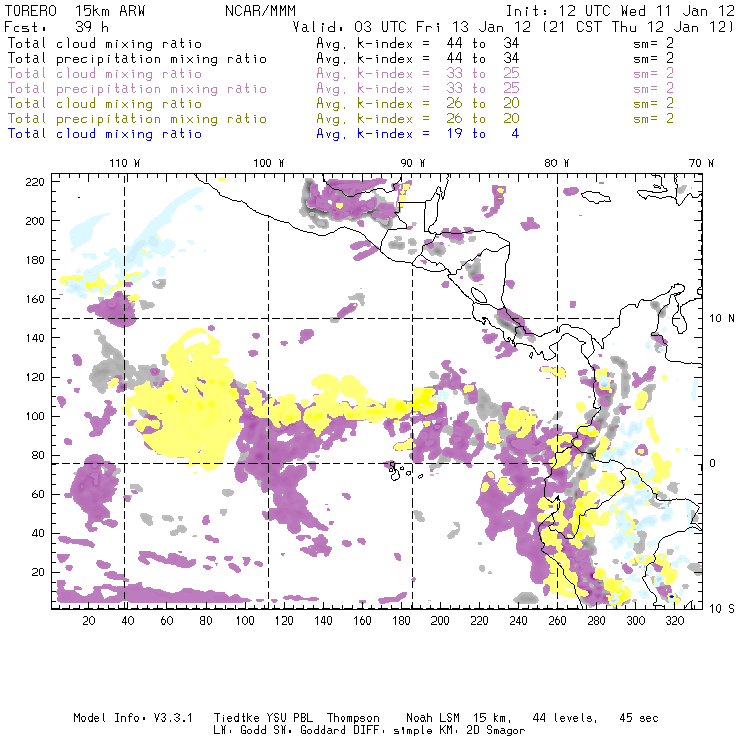This screenshot has height=740, width=740.
Task: Click purple "Total precipitation mixing ratio" legend entry
Action: point(137,89)
